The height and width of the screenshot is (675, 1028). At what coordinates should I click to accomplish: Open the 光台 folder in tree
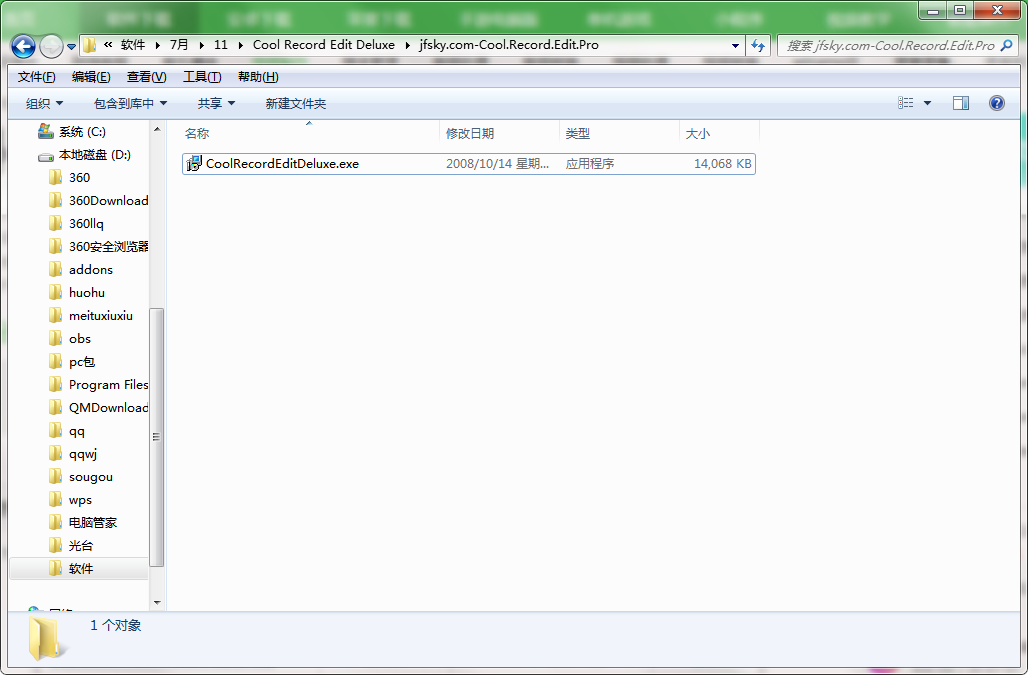[x=81, y=545]
